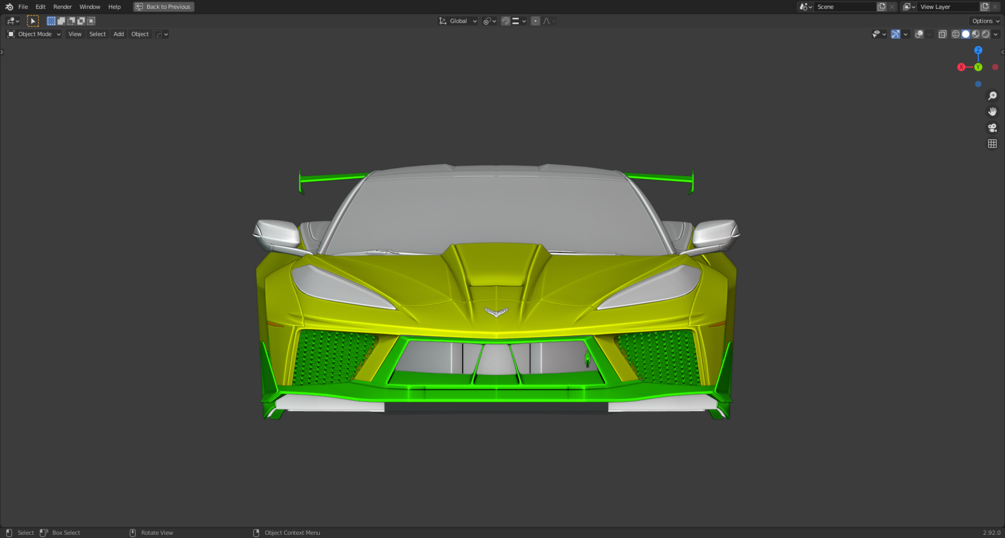The image size is (1005, 538).
Task: Toggle the camera view icon
Action: [x=992, y=128]
